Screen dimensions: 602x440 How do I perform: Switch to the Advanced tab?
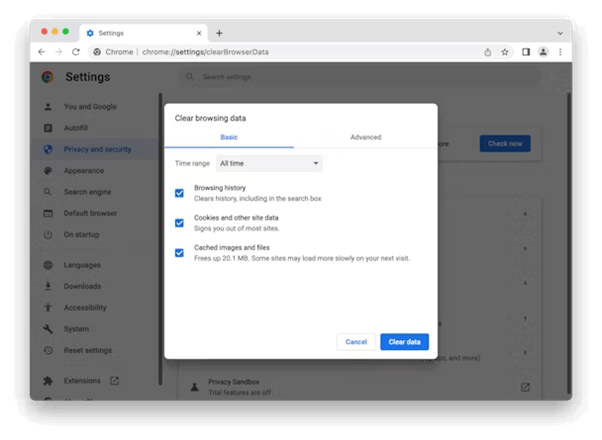(366, 137)
